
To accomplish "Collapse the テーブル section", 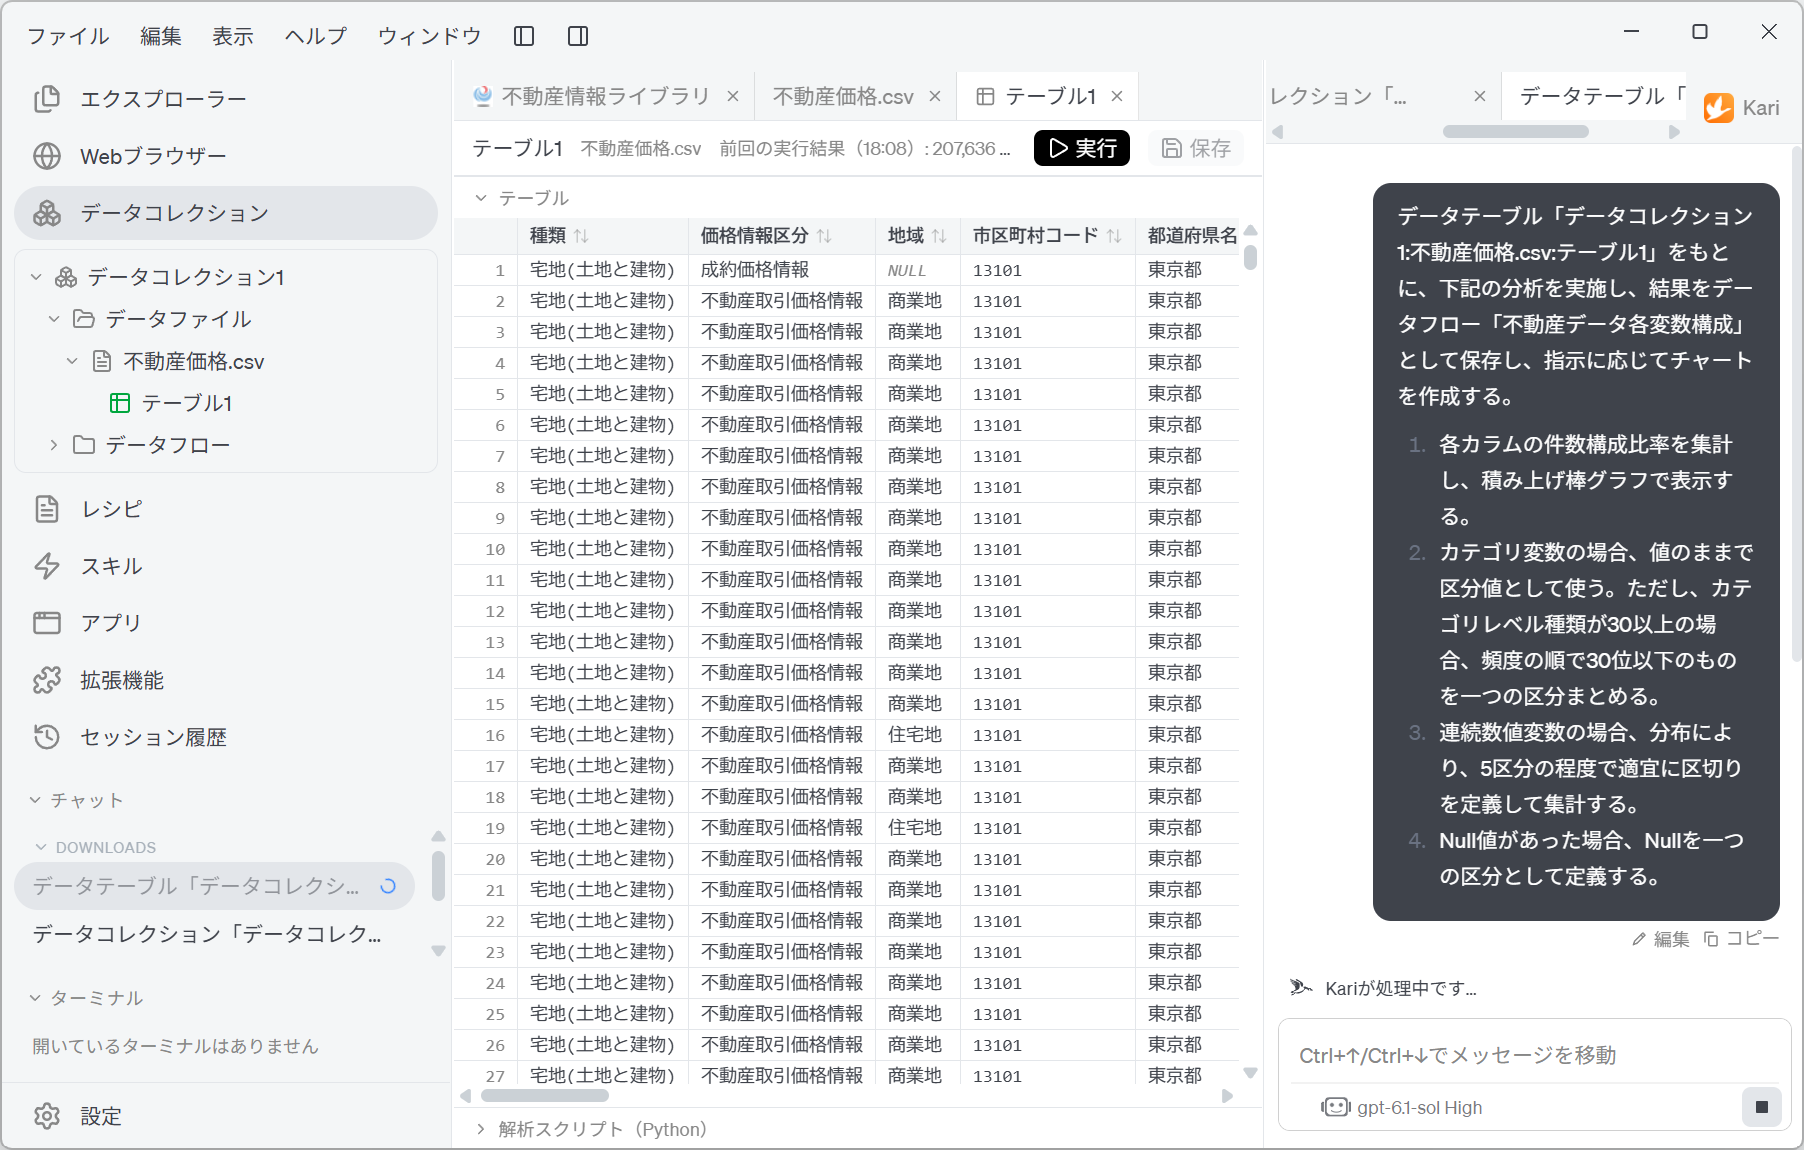I will [481, 198].
